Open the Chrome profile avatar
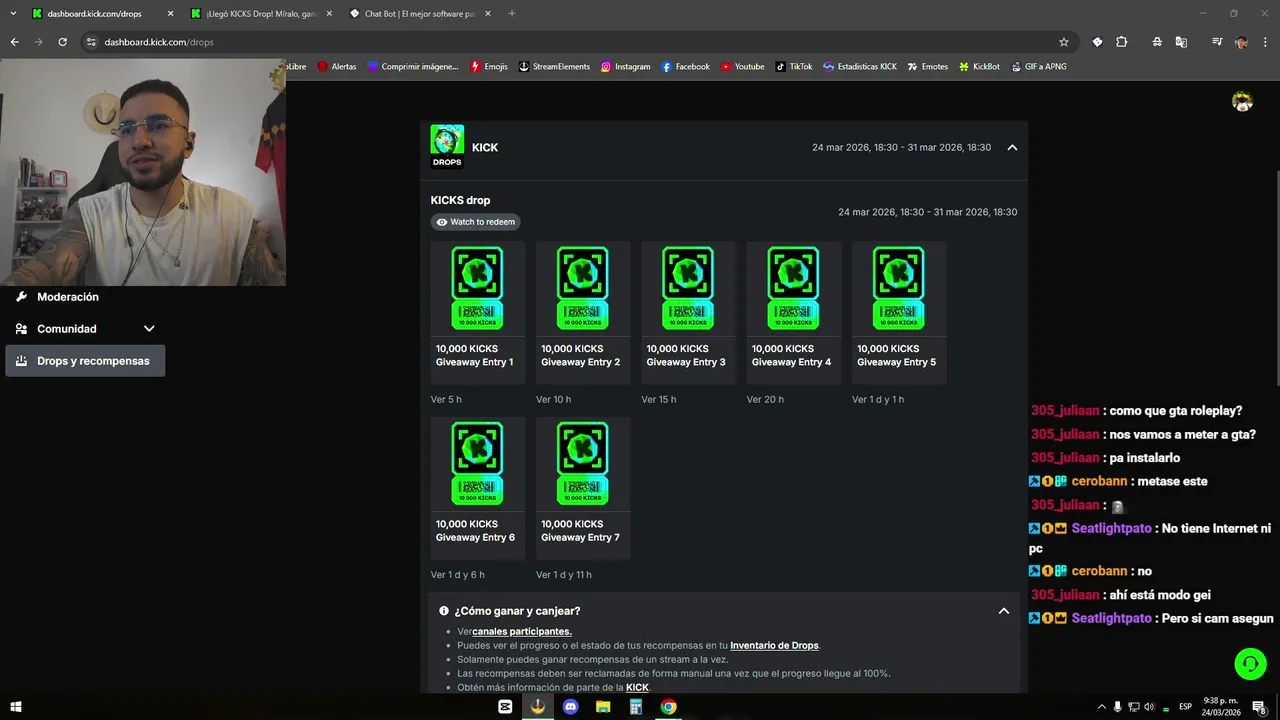The image size is (1280, 720). pos(1241,42)
